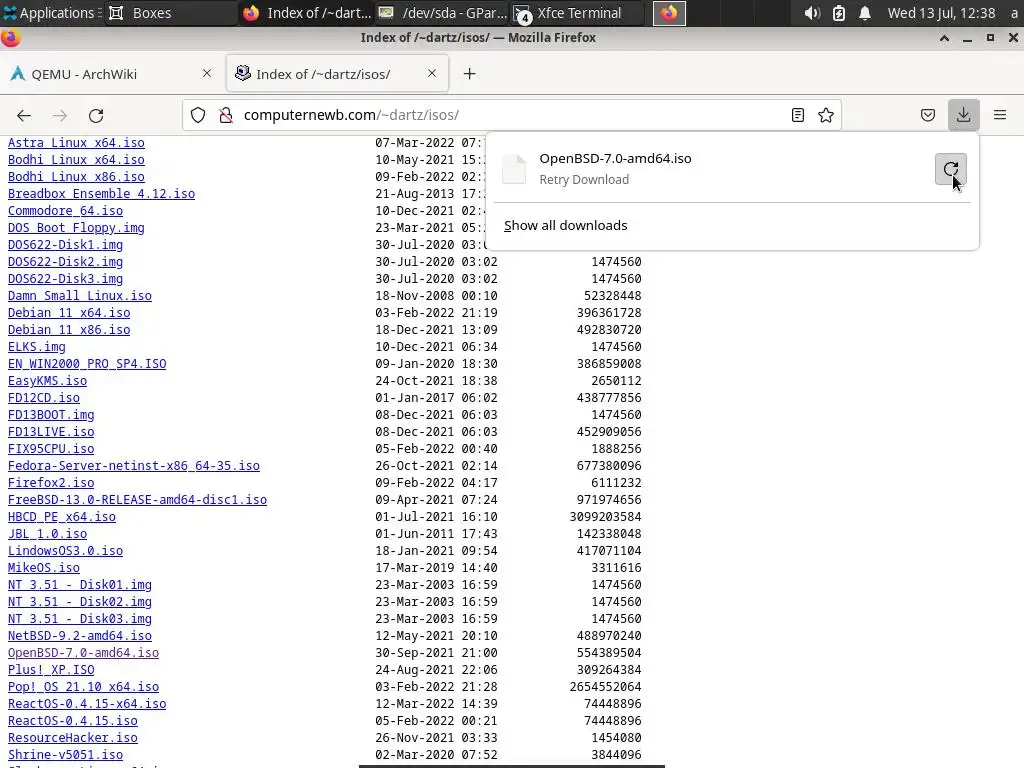The image size is (1024, 768).
Task: Switch to the QEMU - ArchWiki tab
Action: tap(111, 74)
